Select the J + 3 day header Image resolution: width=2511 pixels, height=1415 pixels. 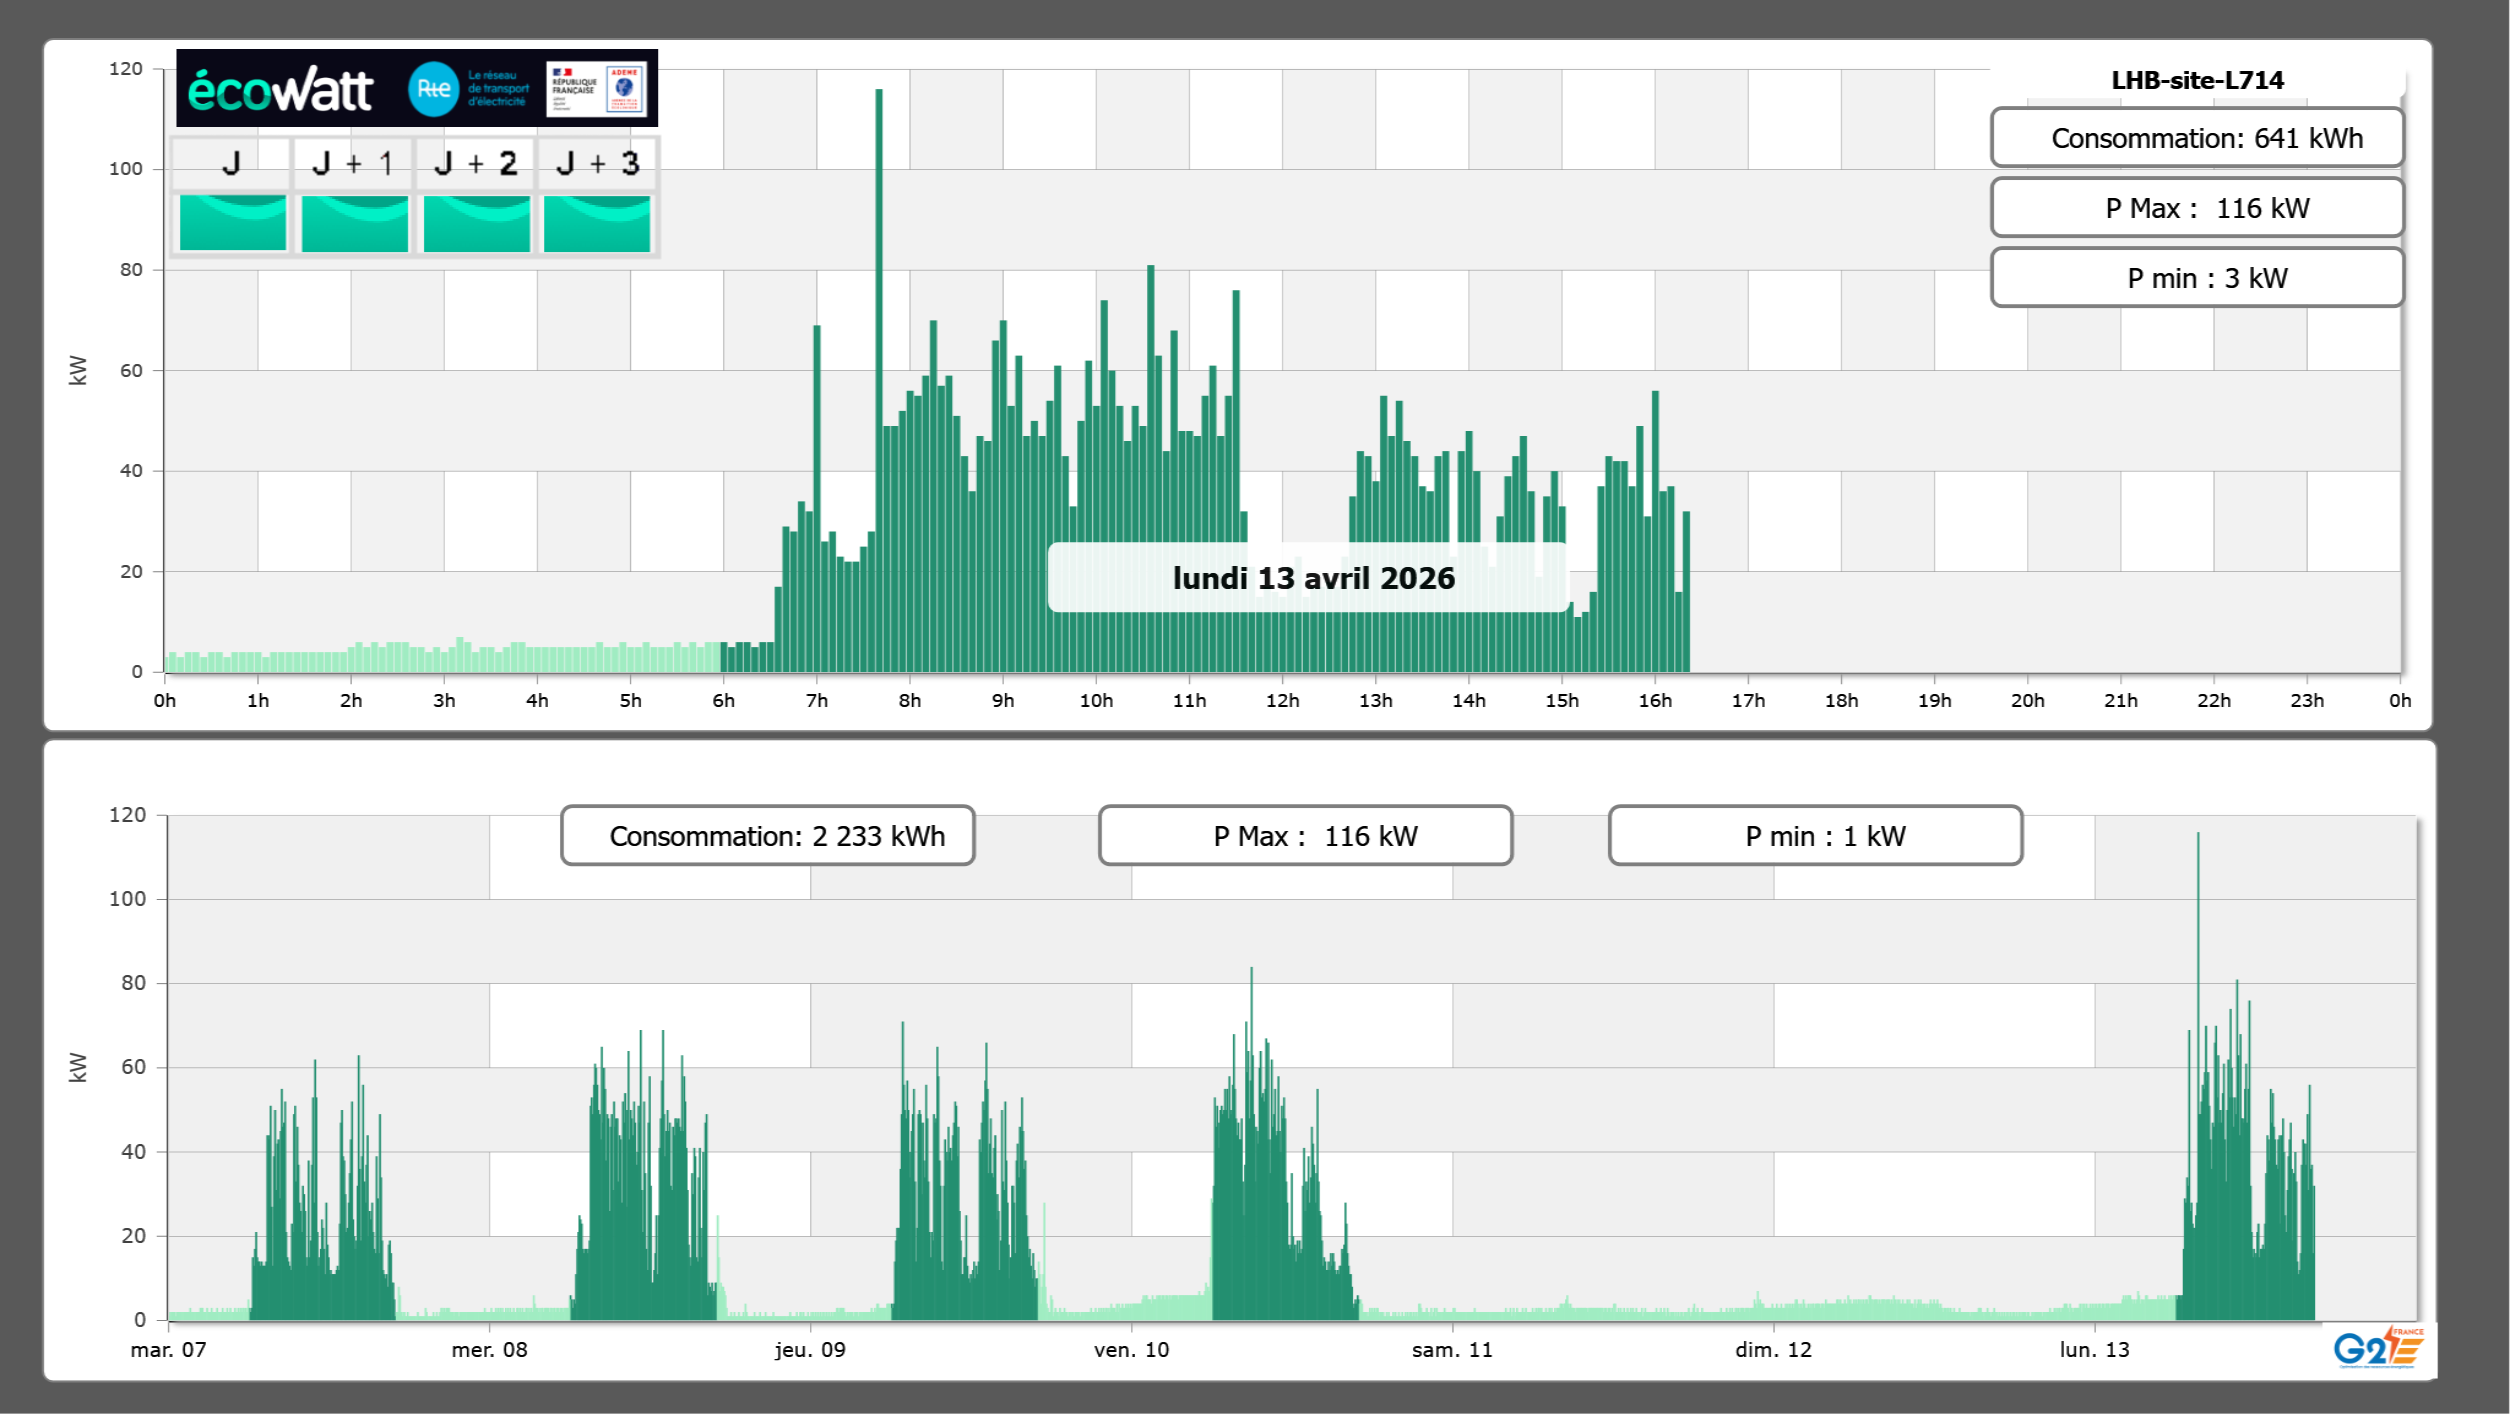pyautogui.click(x=597, y=163)
